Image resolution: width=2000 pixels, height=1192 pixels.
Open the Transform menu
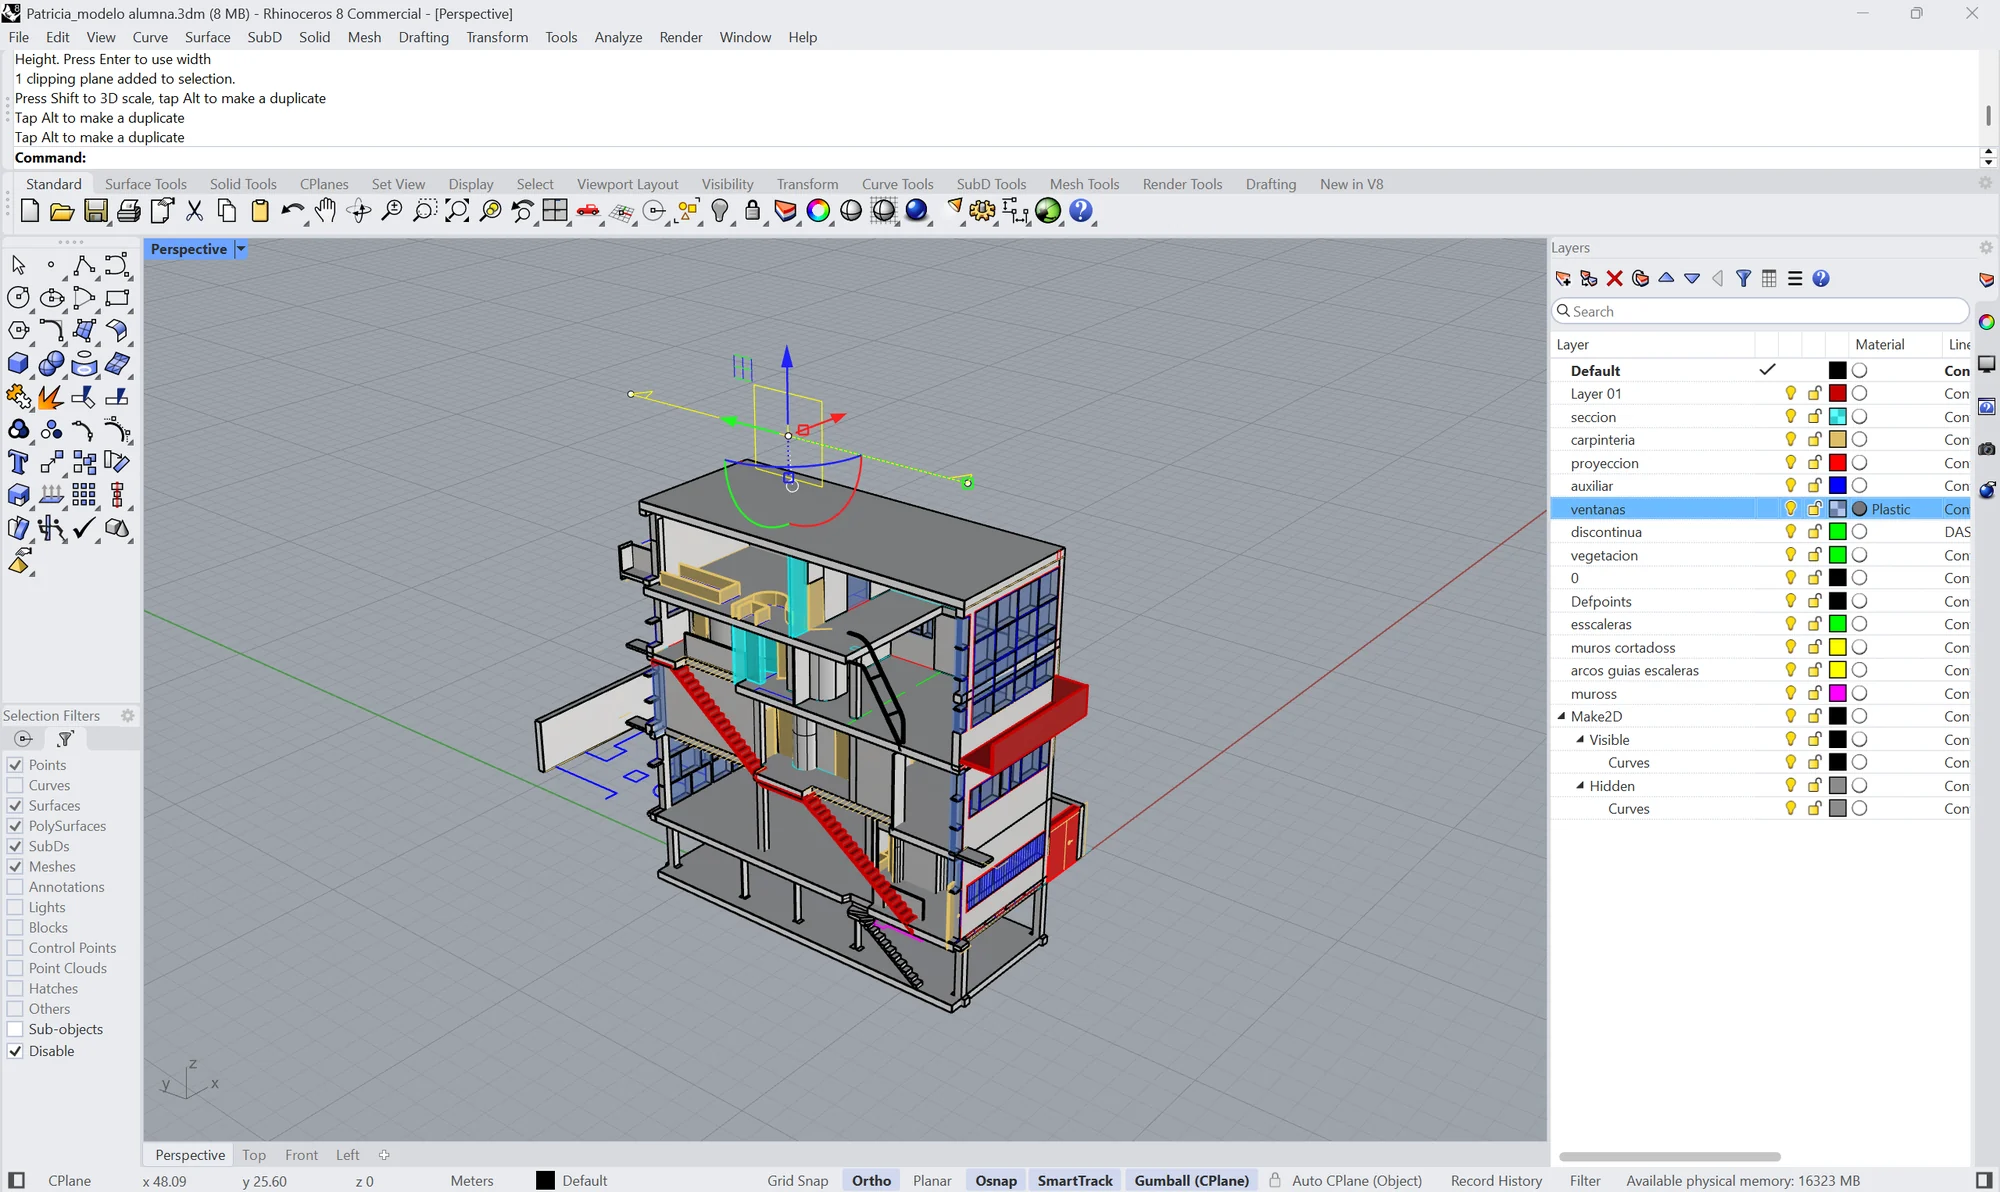(x=497, y=37)
